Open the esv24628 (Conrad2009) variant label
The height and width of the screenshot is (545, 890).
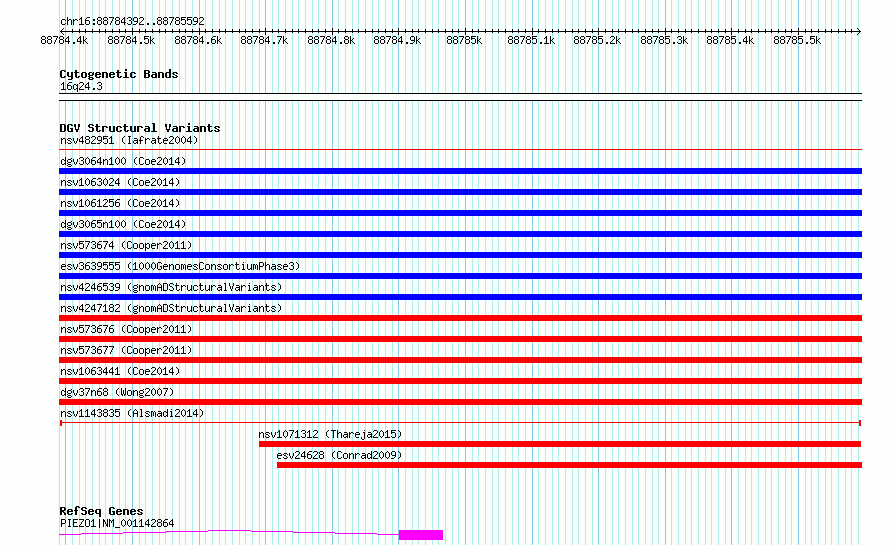pyautogui.click(x=339, y=455)
